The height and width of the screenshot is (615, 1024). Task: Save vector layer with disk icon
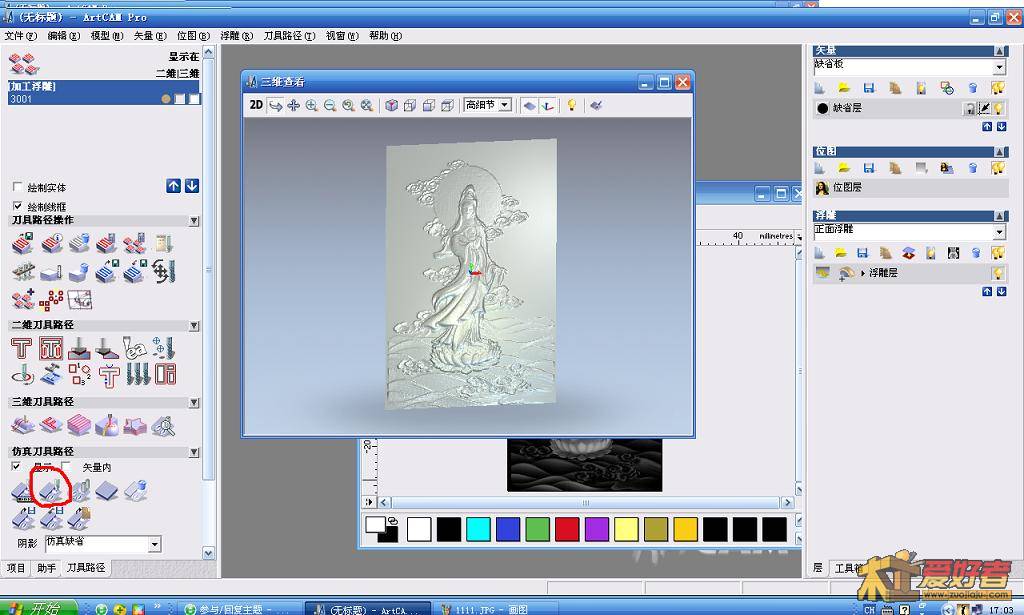point(869,88)
